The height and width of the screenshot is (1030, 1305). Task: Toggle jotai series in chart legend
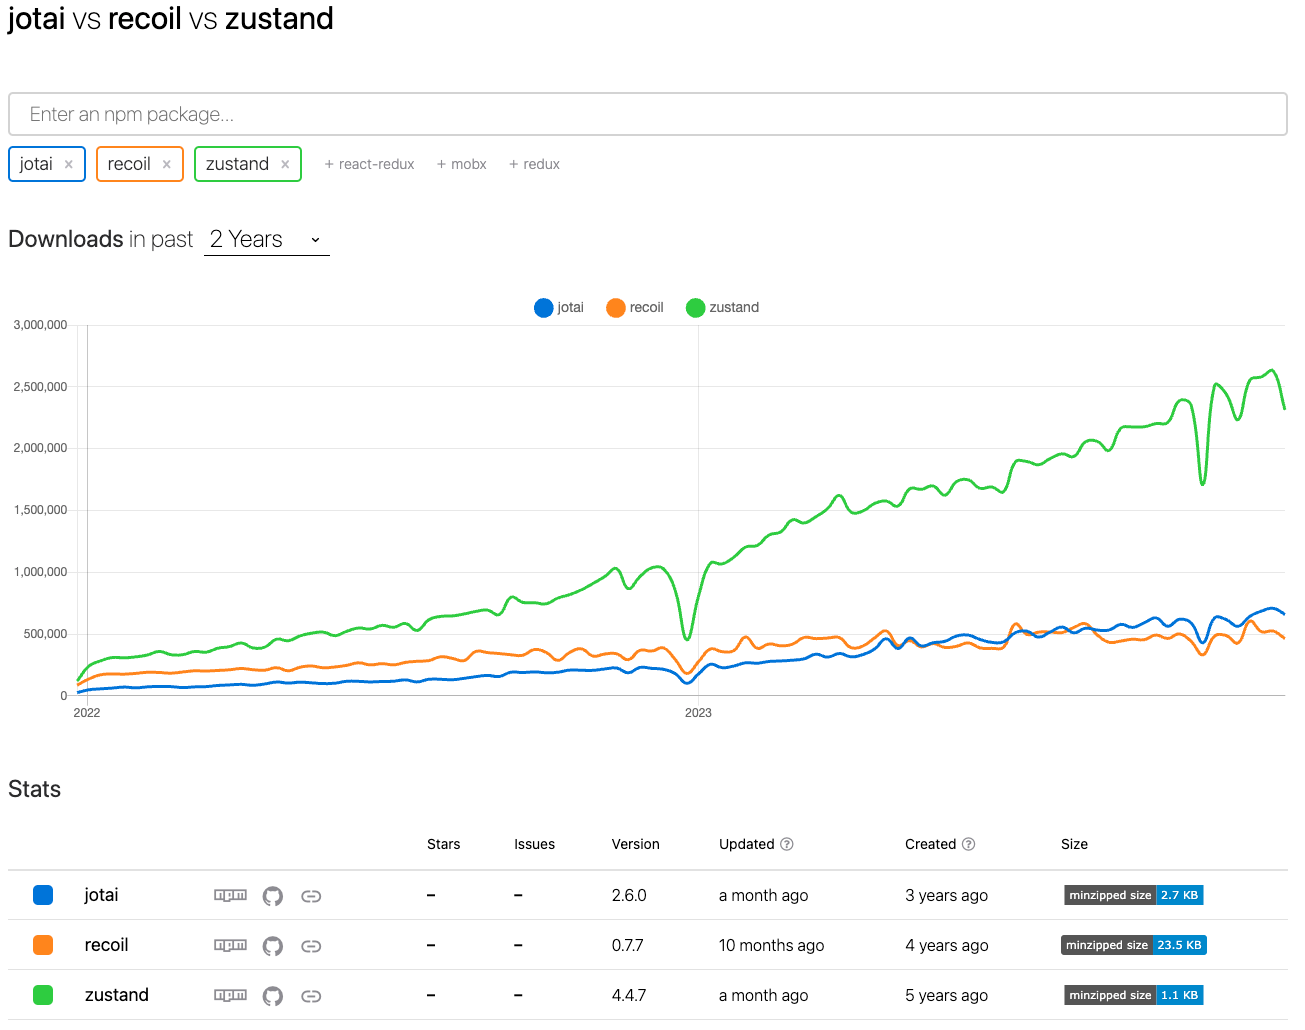(559, 308)
